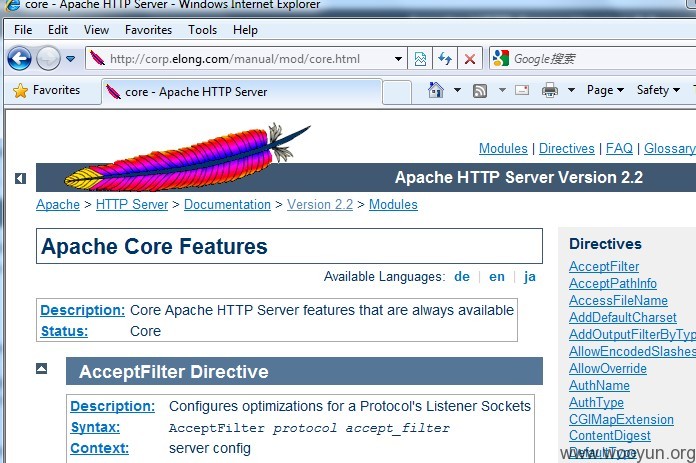Open AuthType in Directives sidebar
696x463 pixels.
click(596, 402)
